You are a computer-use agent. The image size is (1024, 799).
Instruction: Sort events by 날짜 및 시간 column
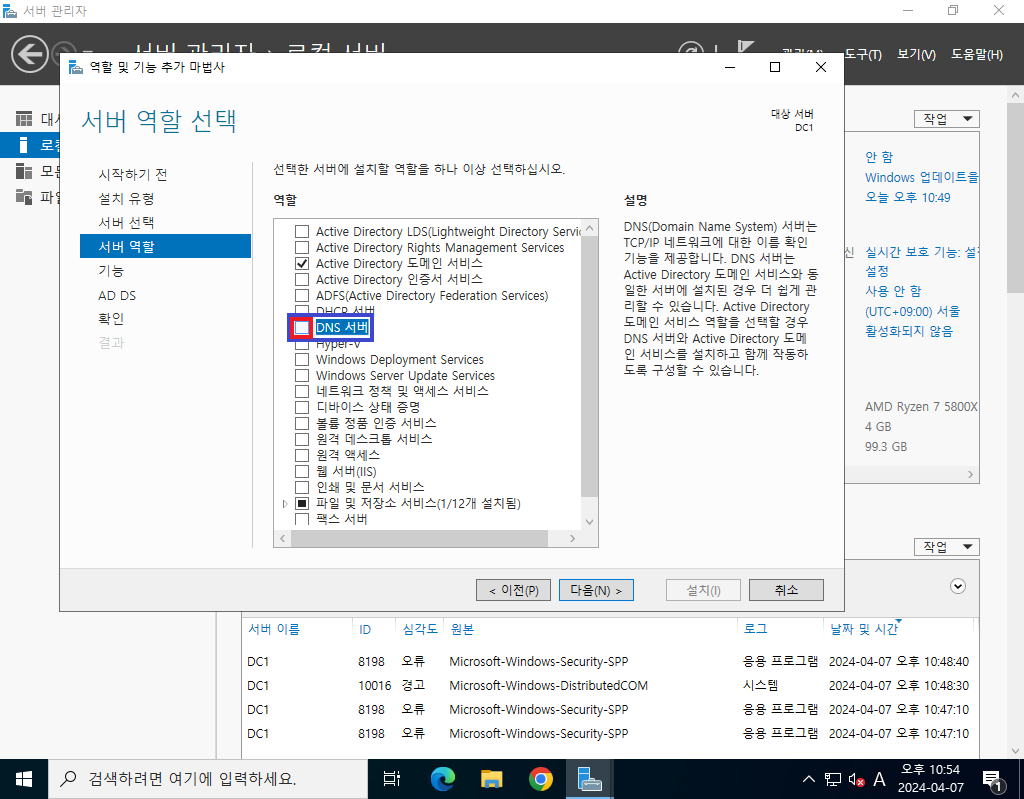(864, 629)
